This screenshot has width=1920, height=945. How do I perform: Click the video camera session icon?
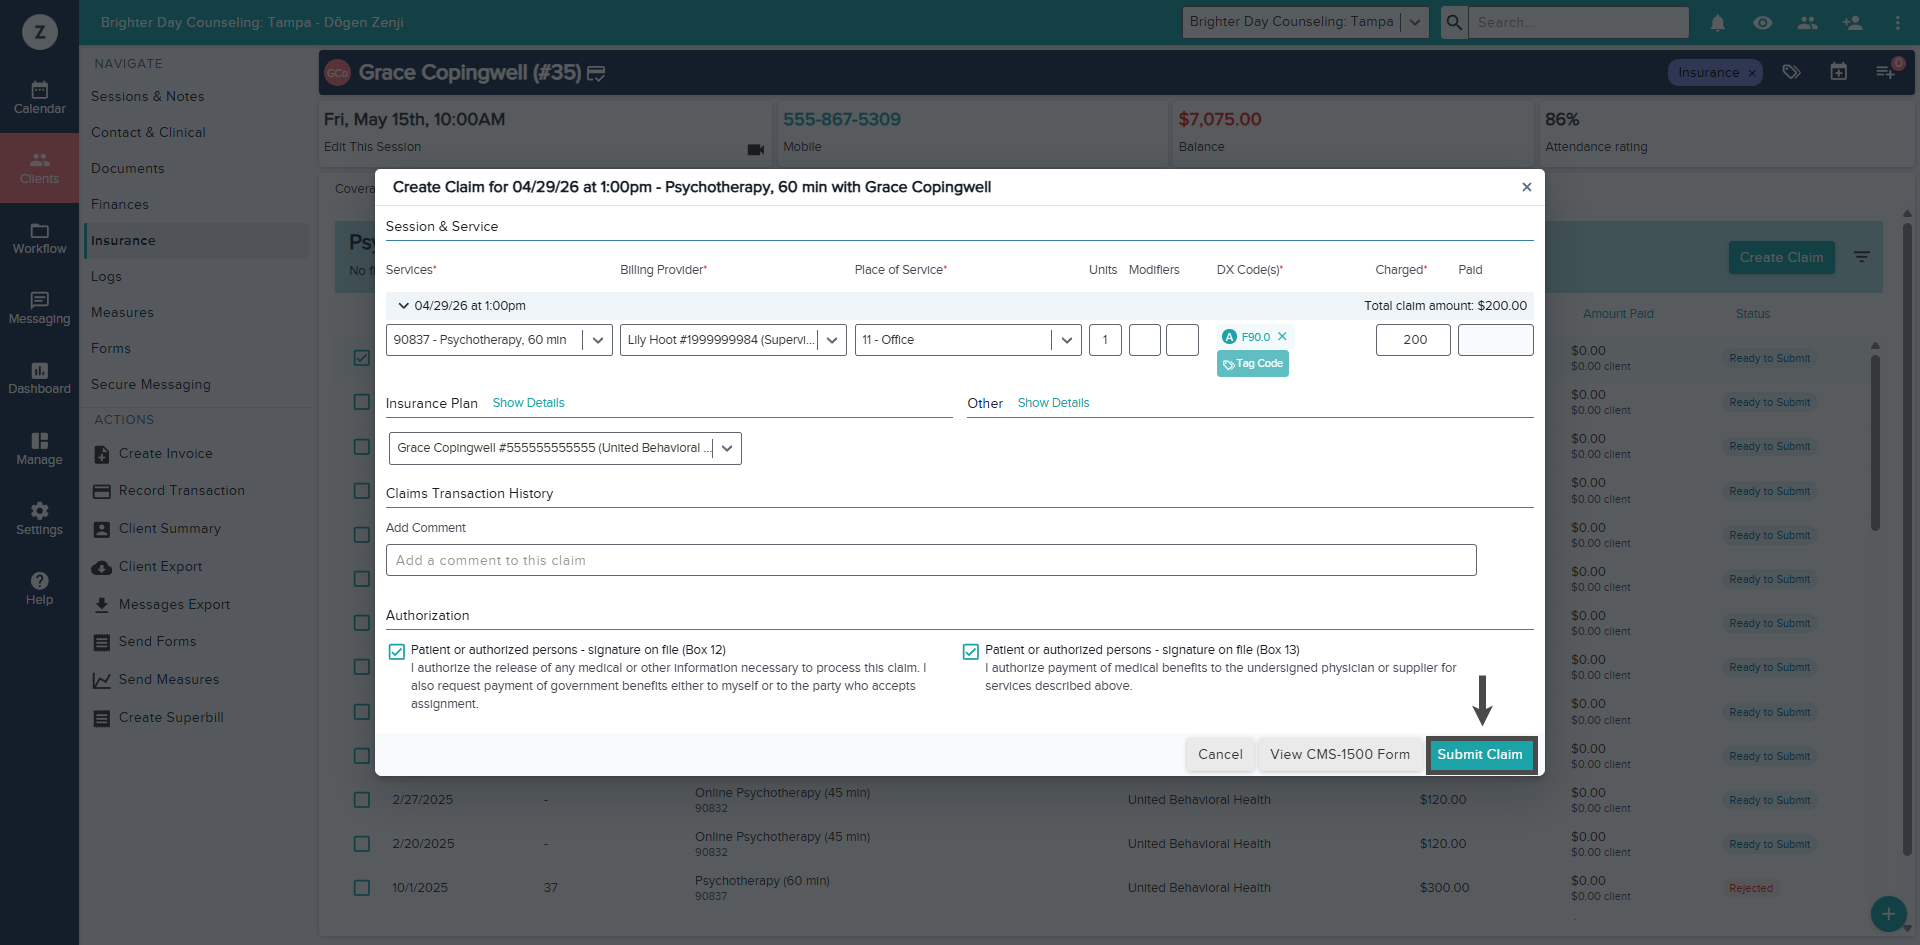[x=756, y=149]
